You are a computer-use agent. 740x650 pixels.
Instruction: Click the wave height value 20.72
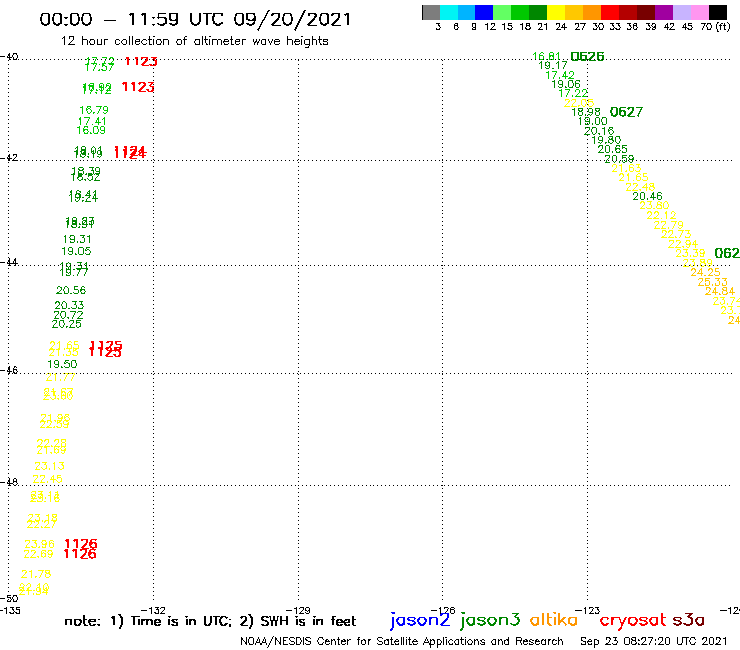click(68, 315)
